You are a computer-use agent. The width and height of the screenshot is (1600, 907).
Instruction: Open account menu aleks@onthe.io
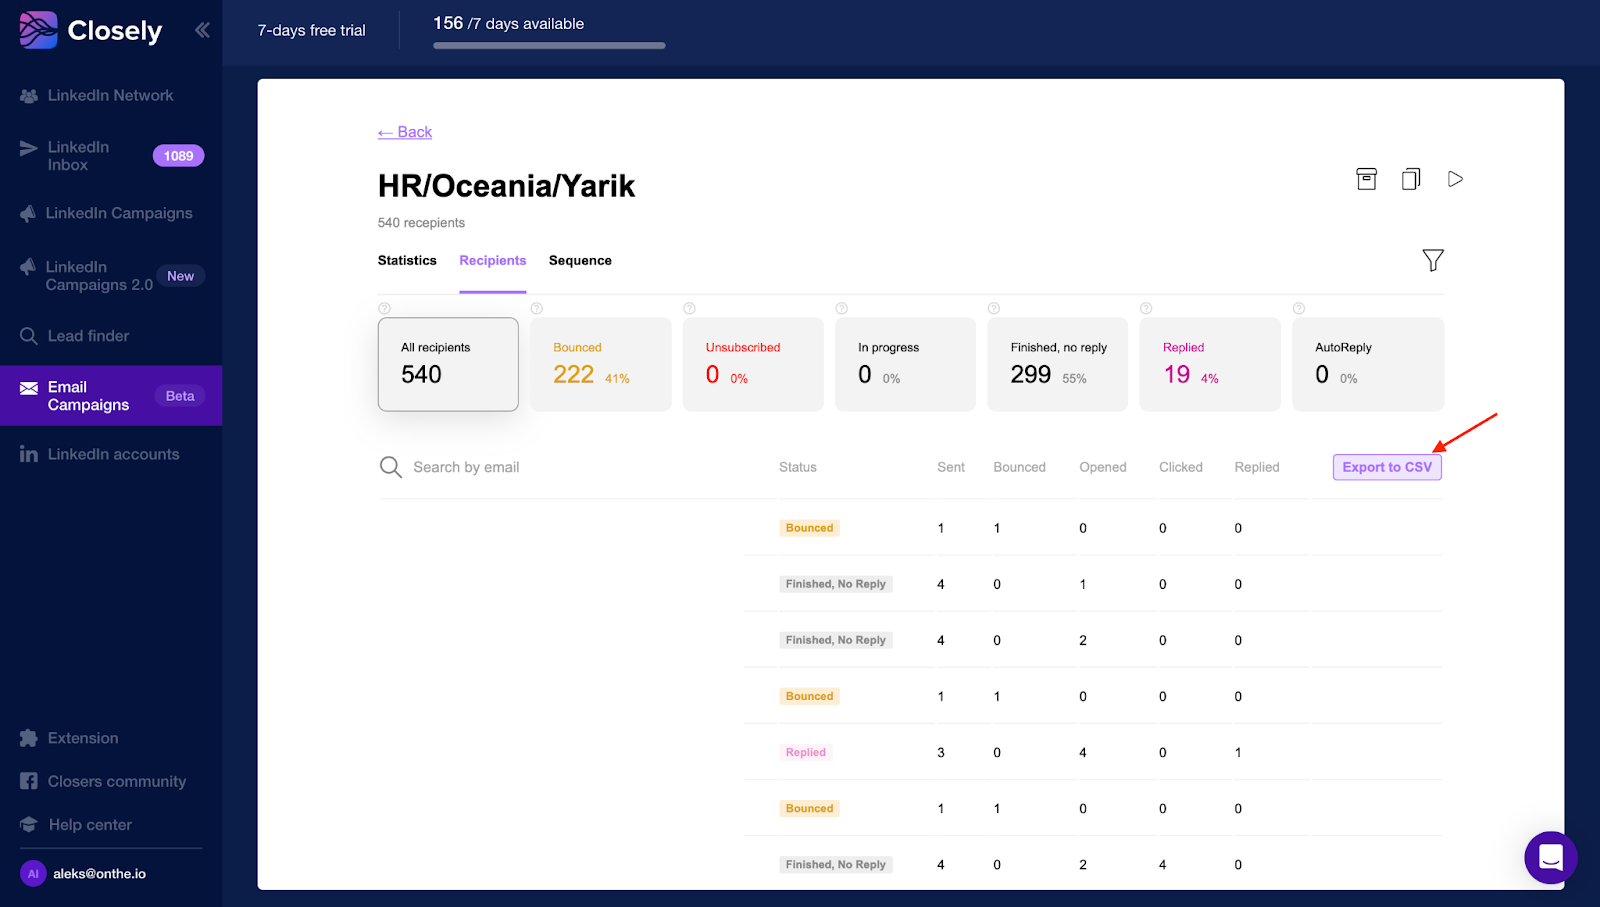[99, 874]
